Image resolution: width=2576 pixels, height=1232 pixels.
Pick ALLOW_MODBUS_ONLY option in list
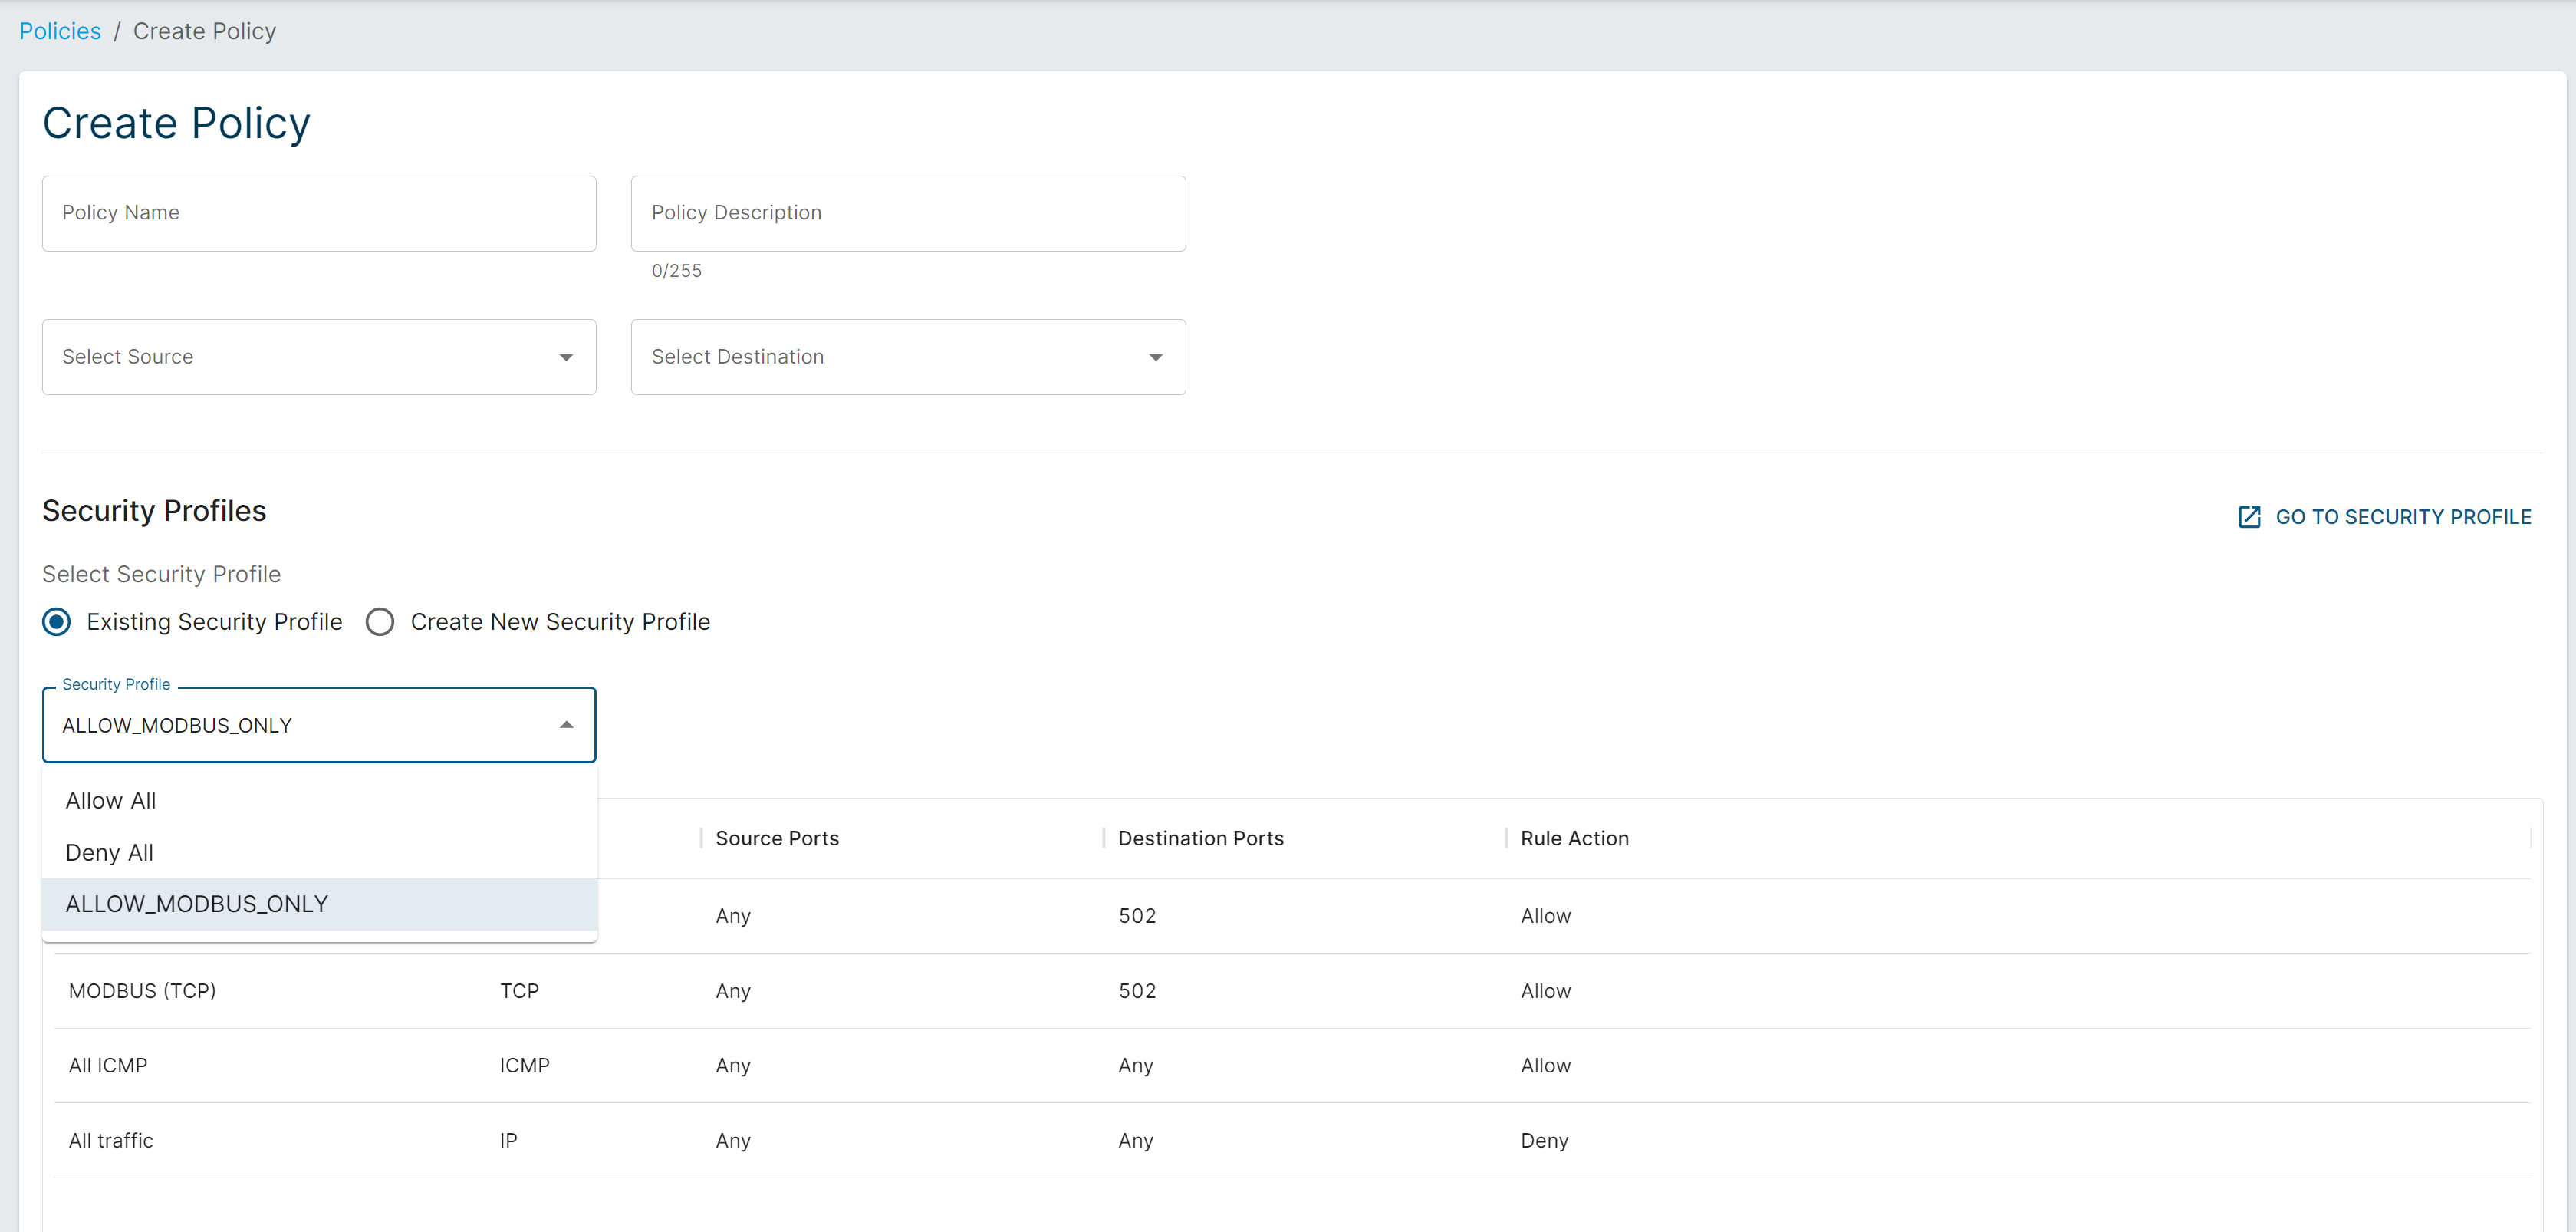[x=197, y=904]
